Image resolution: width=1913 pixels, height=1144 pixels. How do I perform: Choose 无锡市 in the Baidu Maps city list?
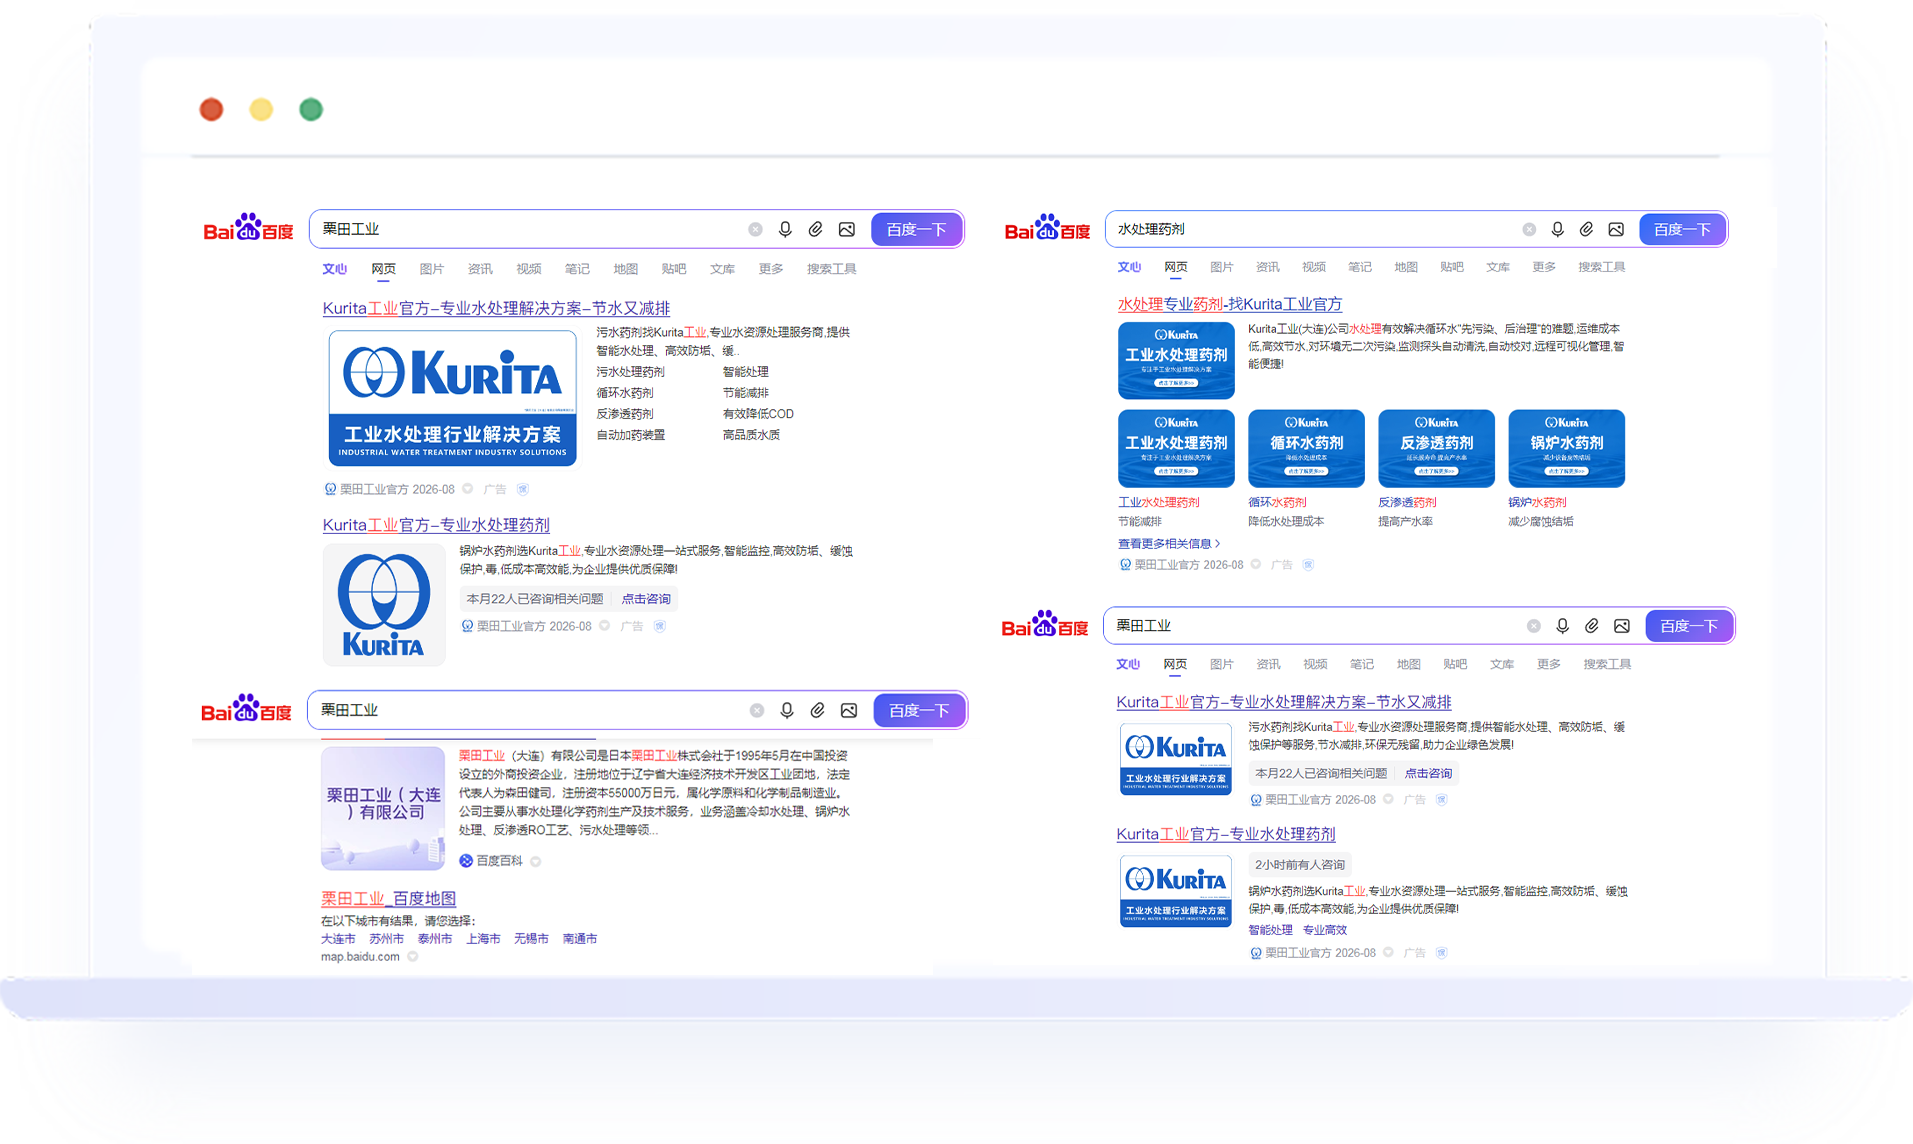(x=531, y=939)
